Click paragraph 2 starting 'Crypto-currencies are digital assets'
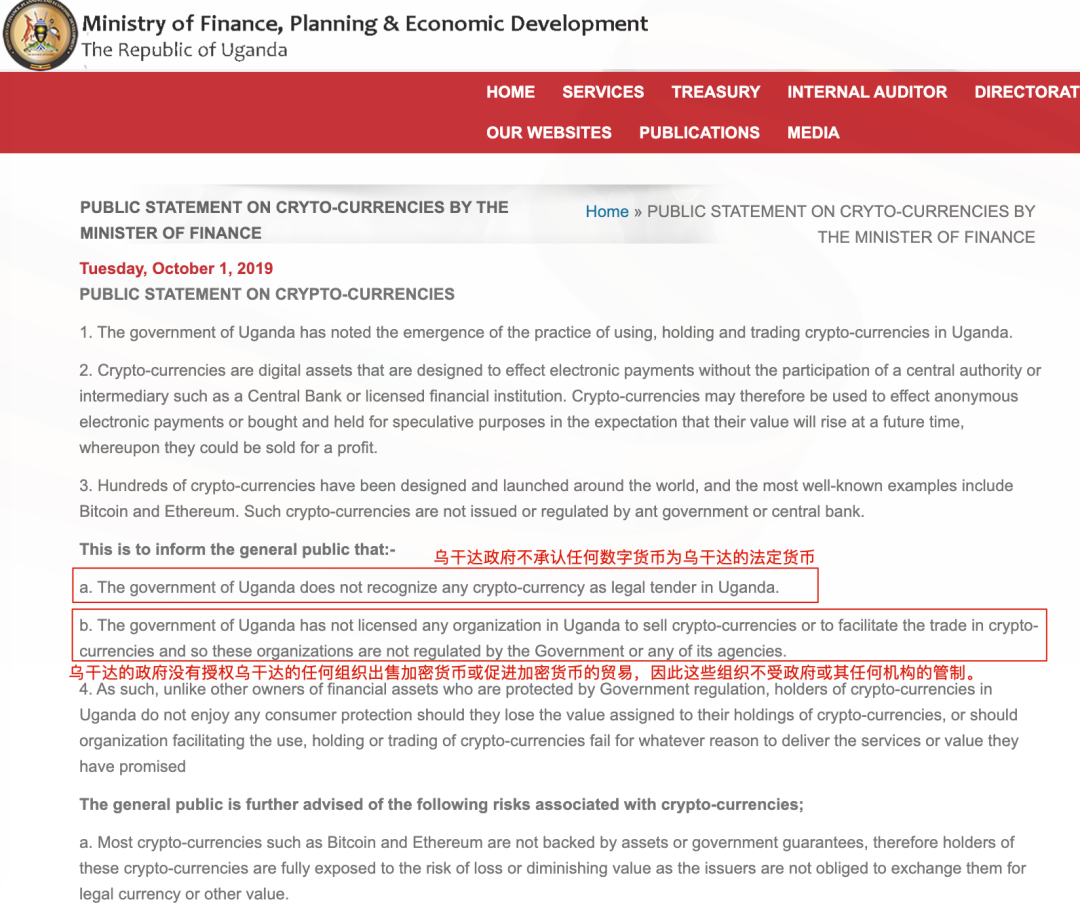1080x913 pixels. pos(560,409)
